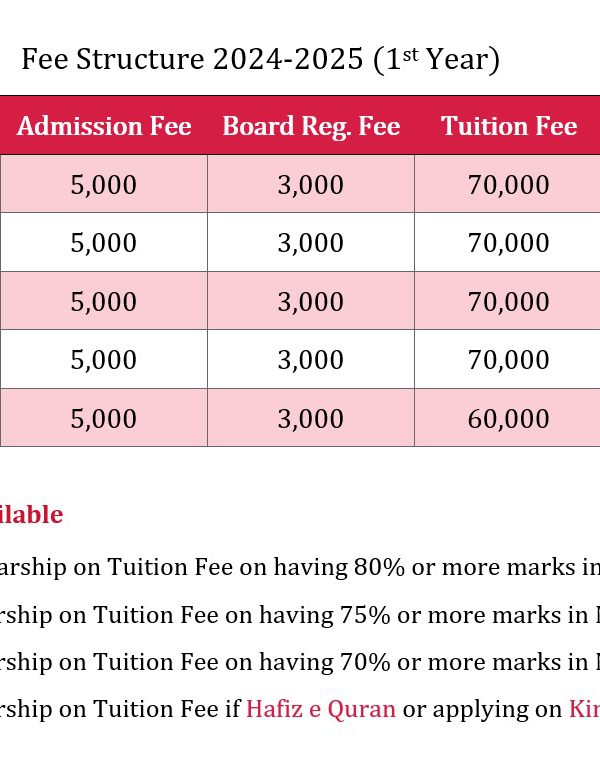Click the 60,000 tuition fee cell
The width and height of the screenshot is (600, 772).
pyautogui.click(x=509, y=418)
